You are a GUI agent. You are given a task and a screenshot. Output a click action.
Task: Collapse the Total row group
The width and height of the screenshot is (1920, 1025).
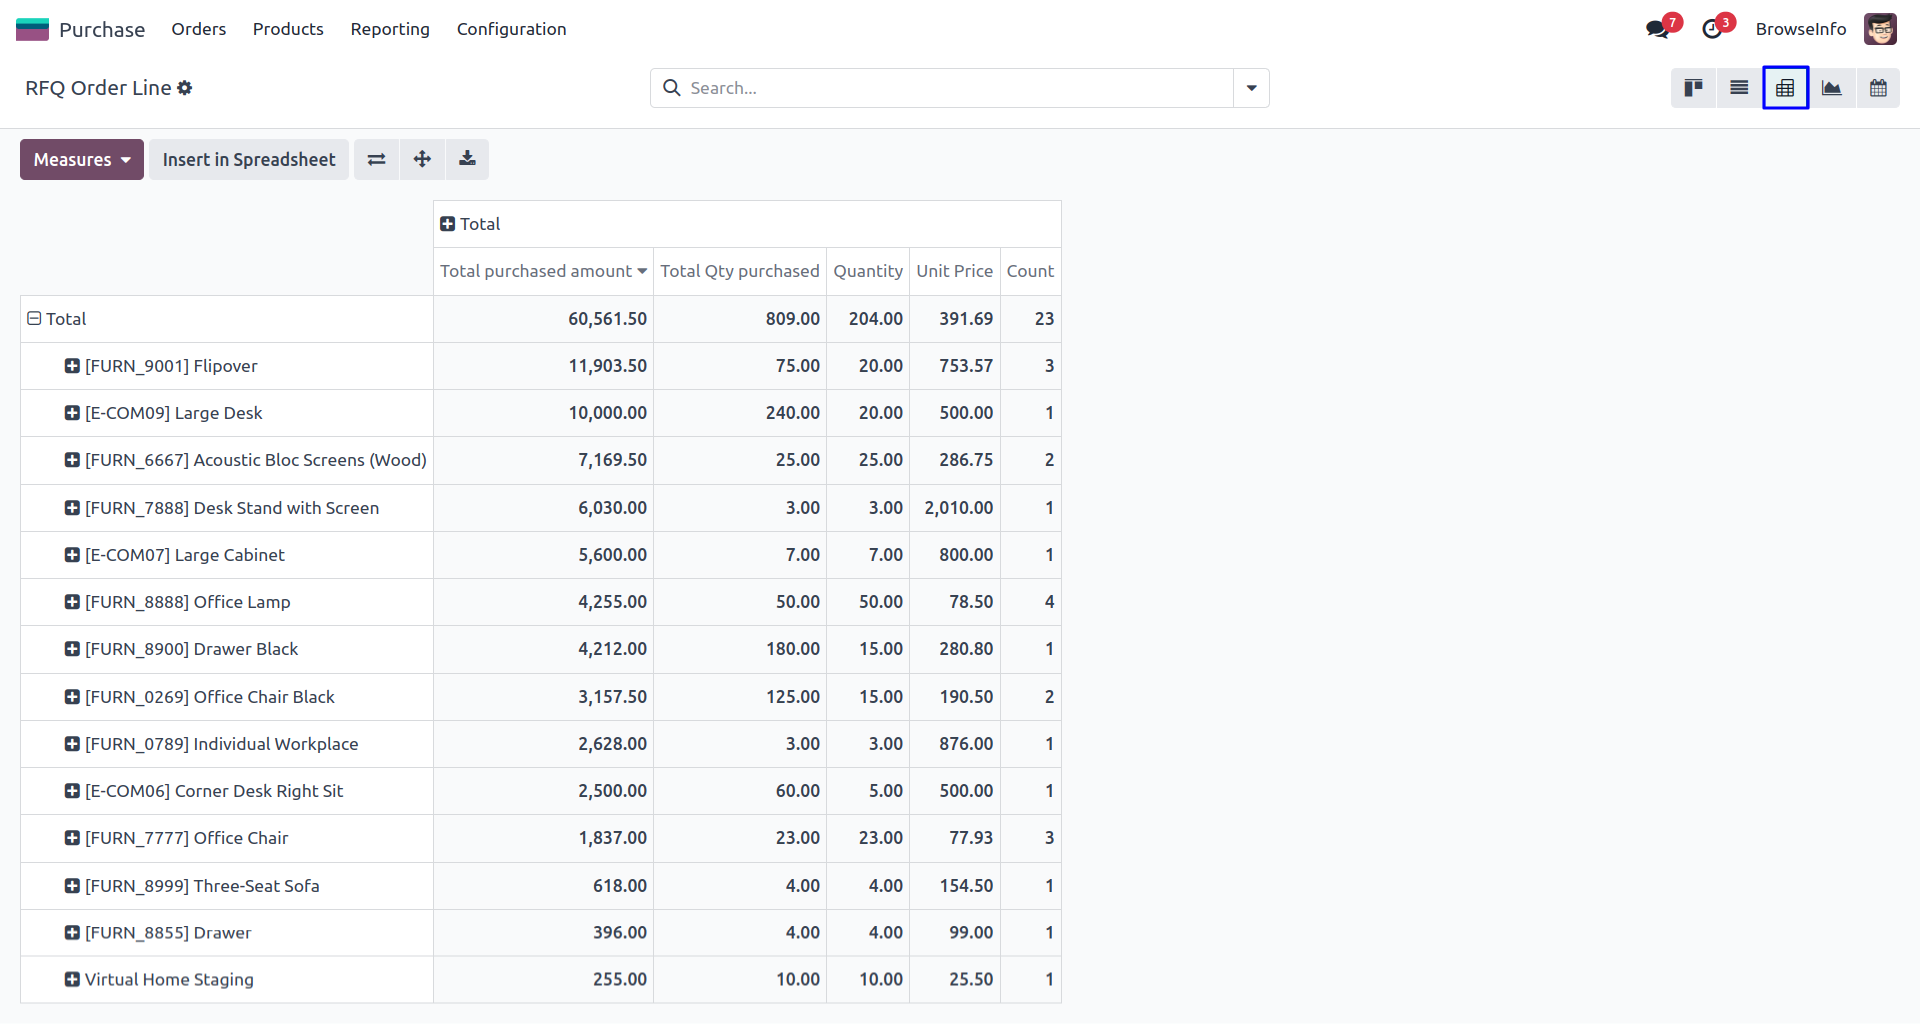coord(34,319)
